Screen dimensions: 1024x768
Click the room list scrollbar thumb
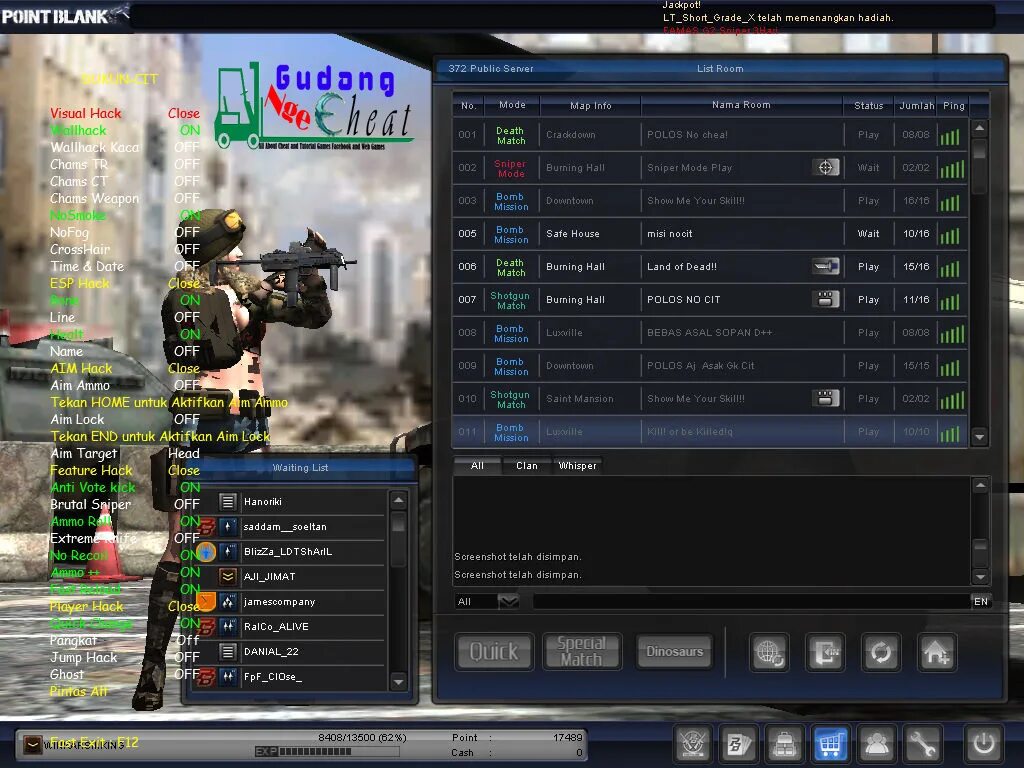979,151
